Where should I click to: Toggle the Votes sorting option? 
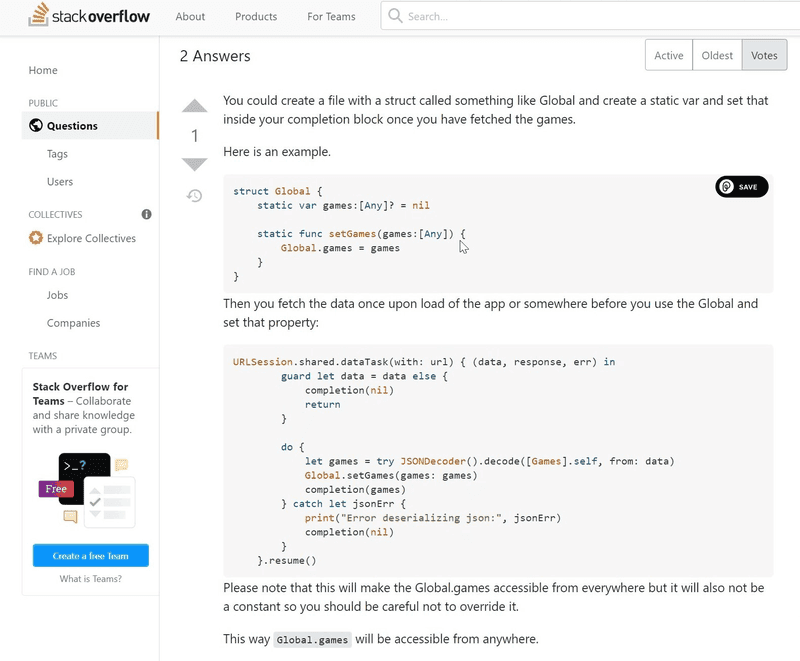click(x=763, y=55)
